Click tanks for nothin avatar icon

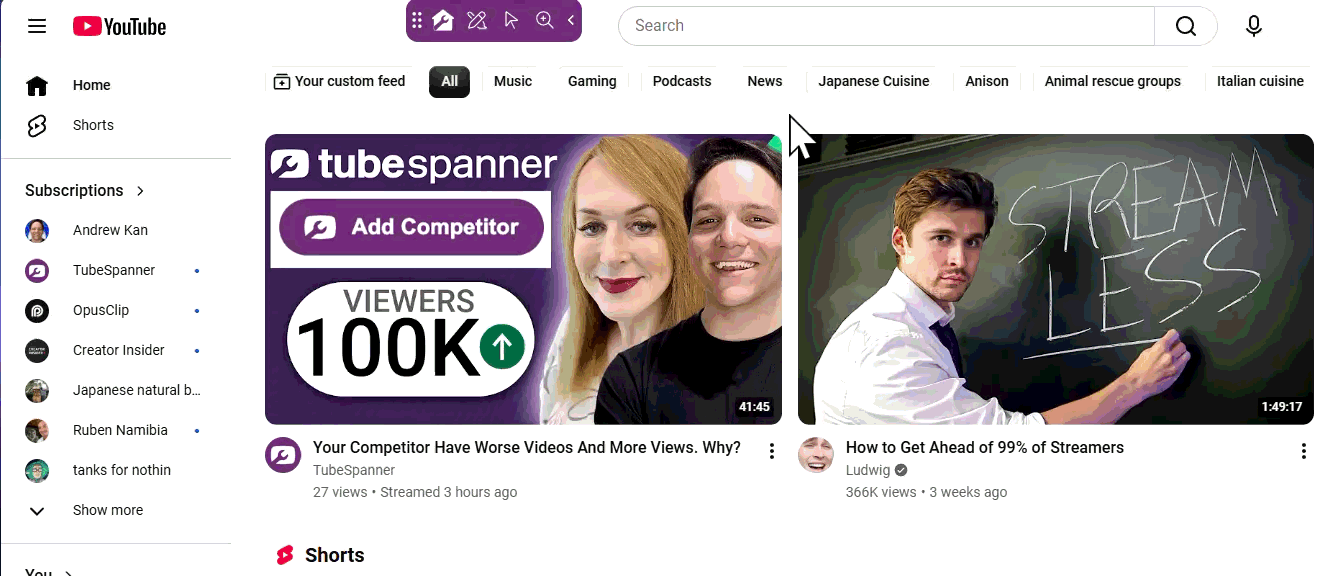point(37,471)
